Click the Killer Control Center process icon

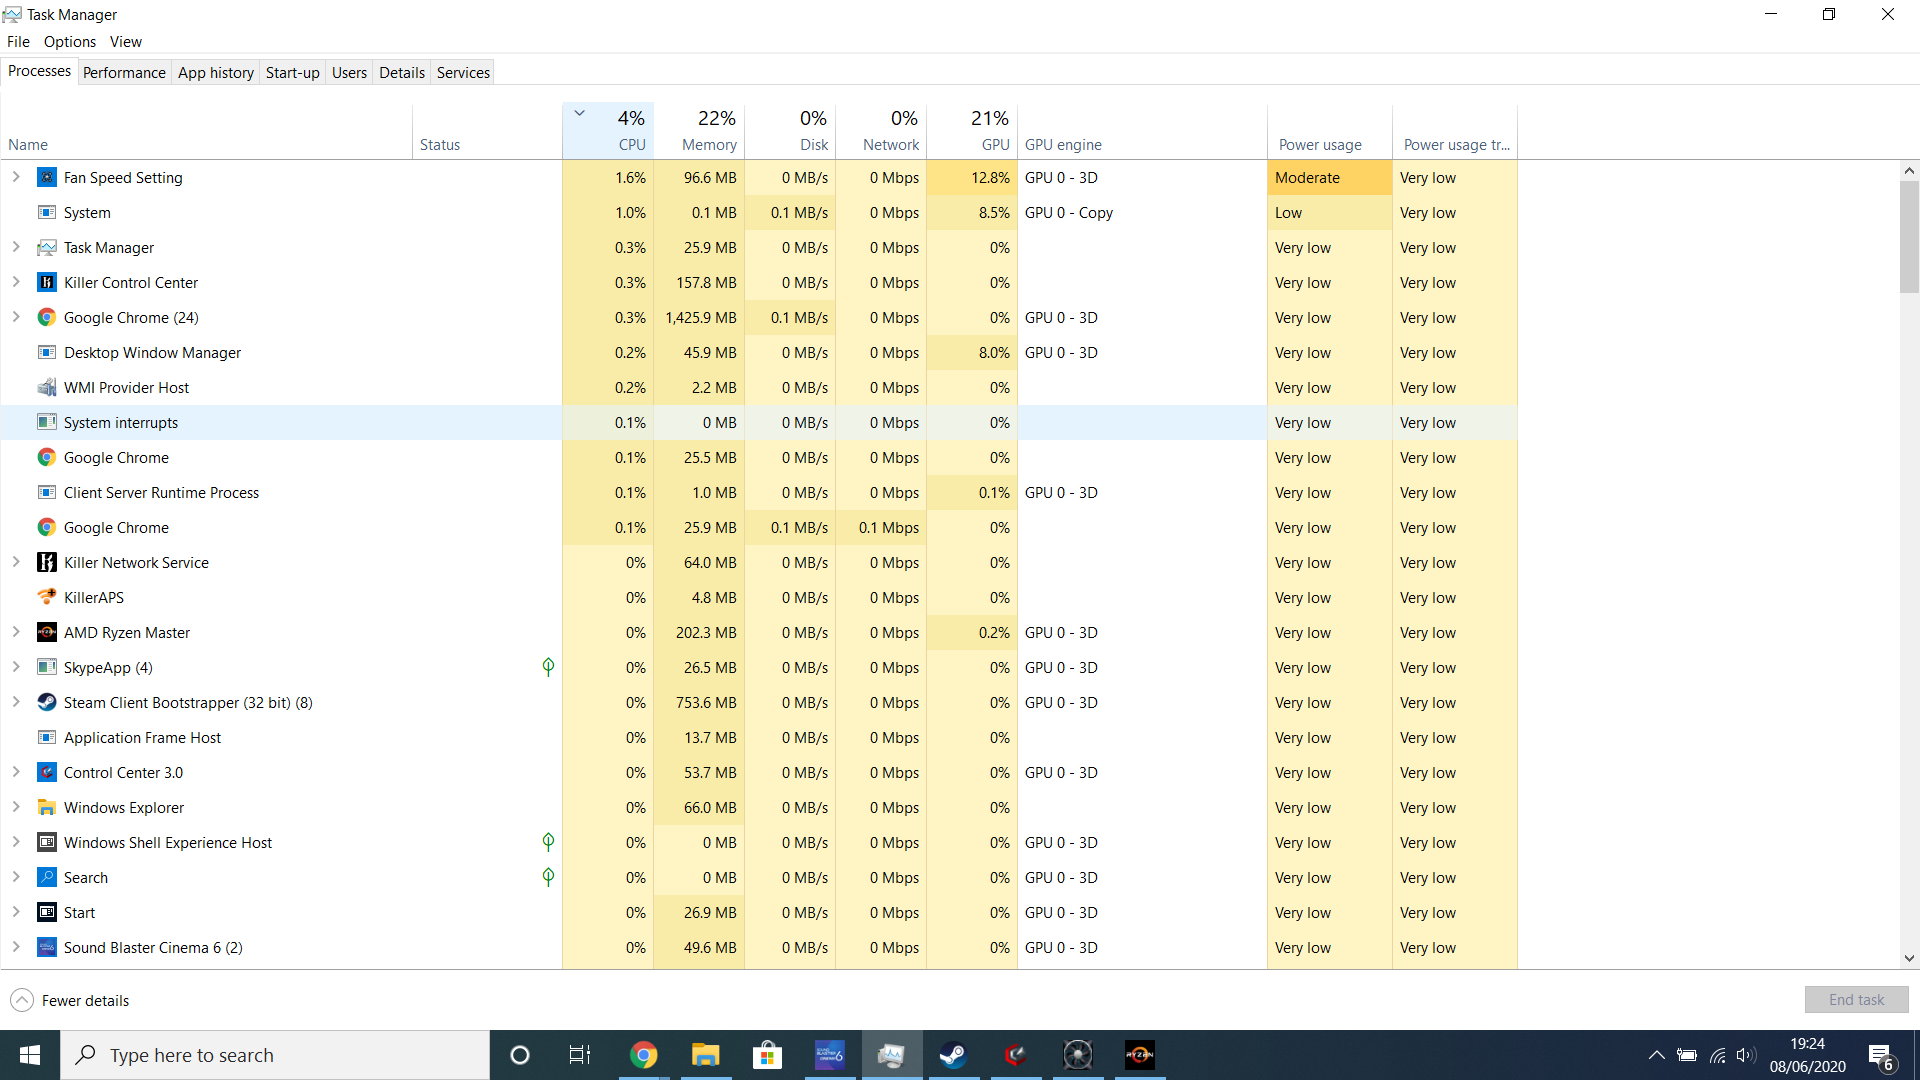coord(47,283)
